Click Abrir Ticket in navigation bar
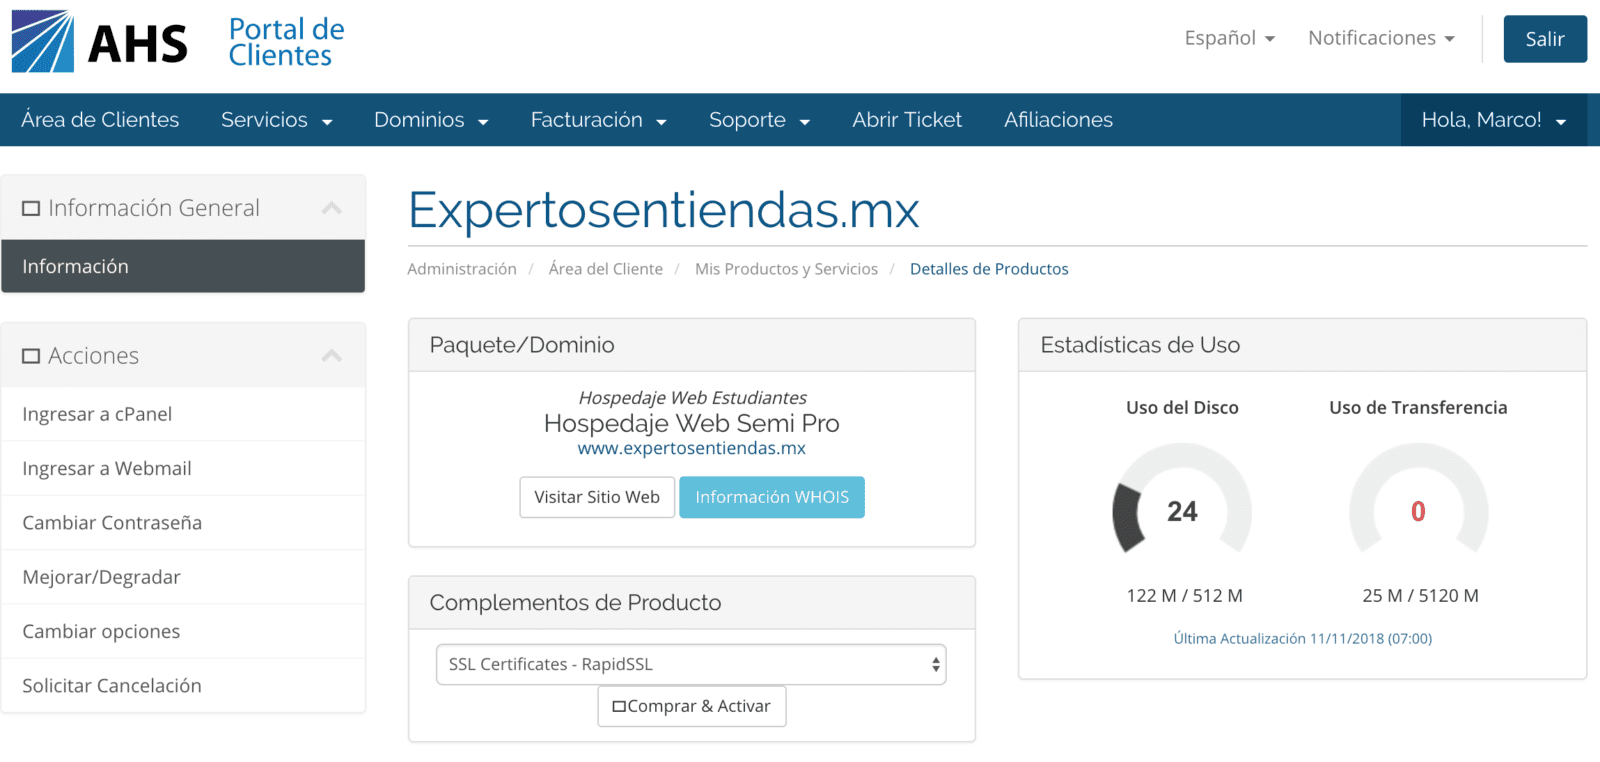1600x762 pixels. click(907, 120)
